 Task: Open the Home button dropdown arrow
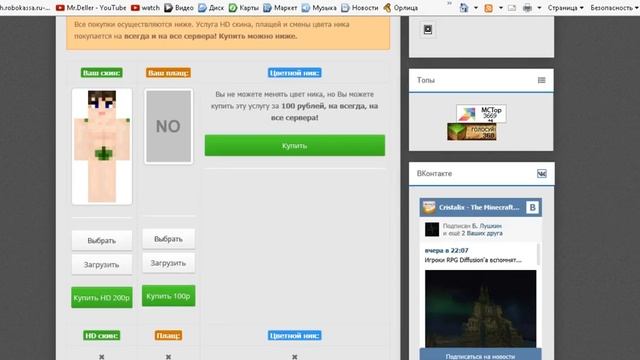coord(476,8)
